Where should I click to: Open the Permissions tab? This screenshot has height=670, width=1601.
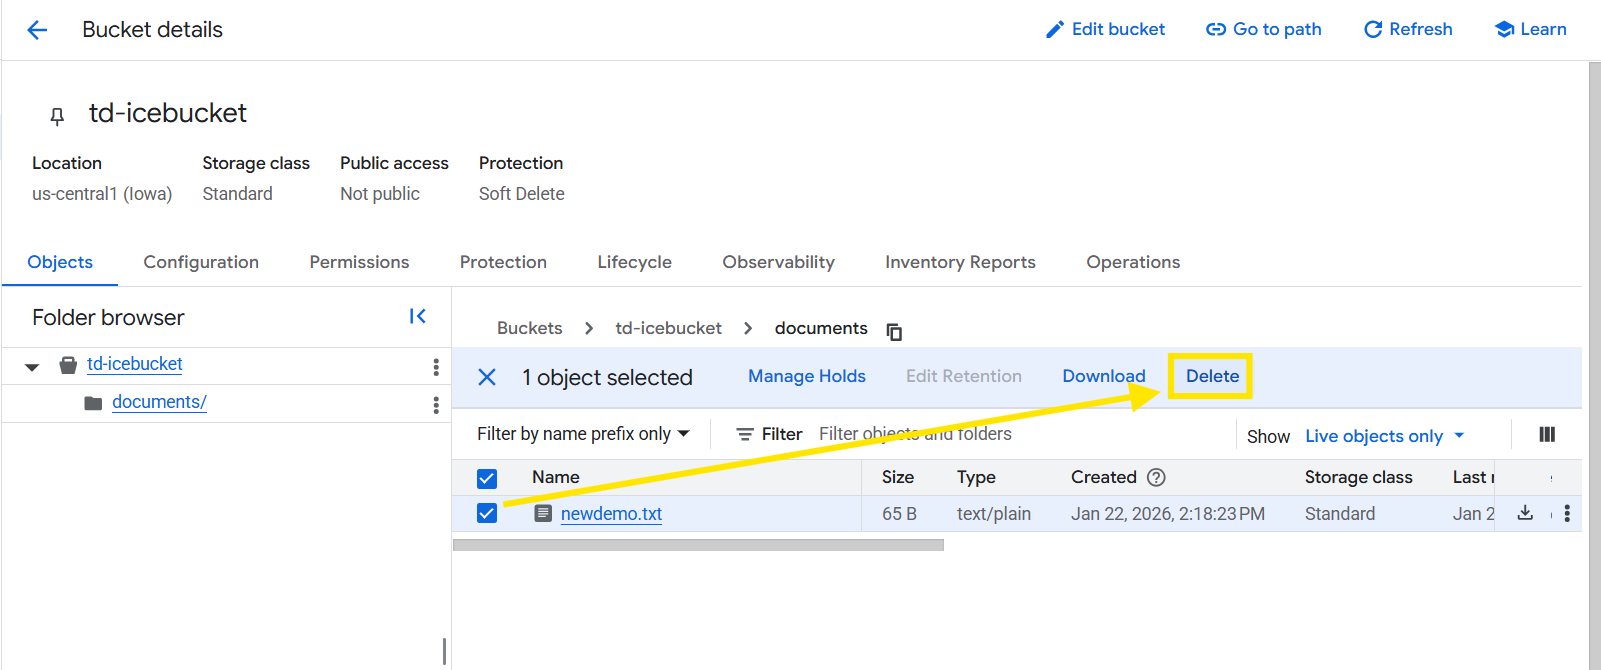point(359,262)
